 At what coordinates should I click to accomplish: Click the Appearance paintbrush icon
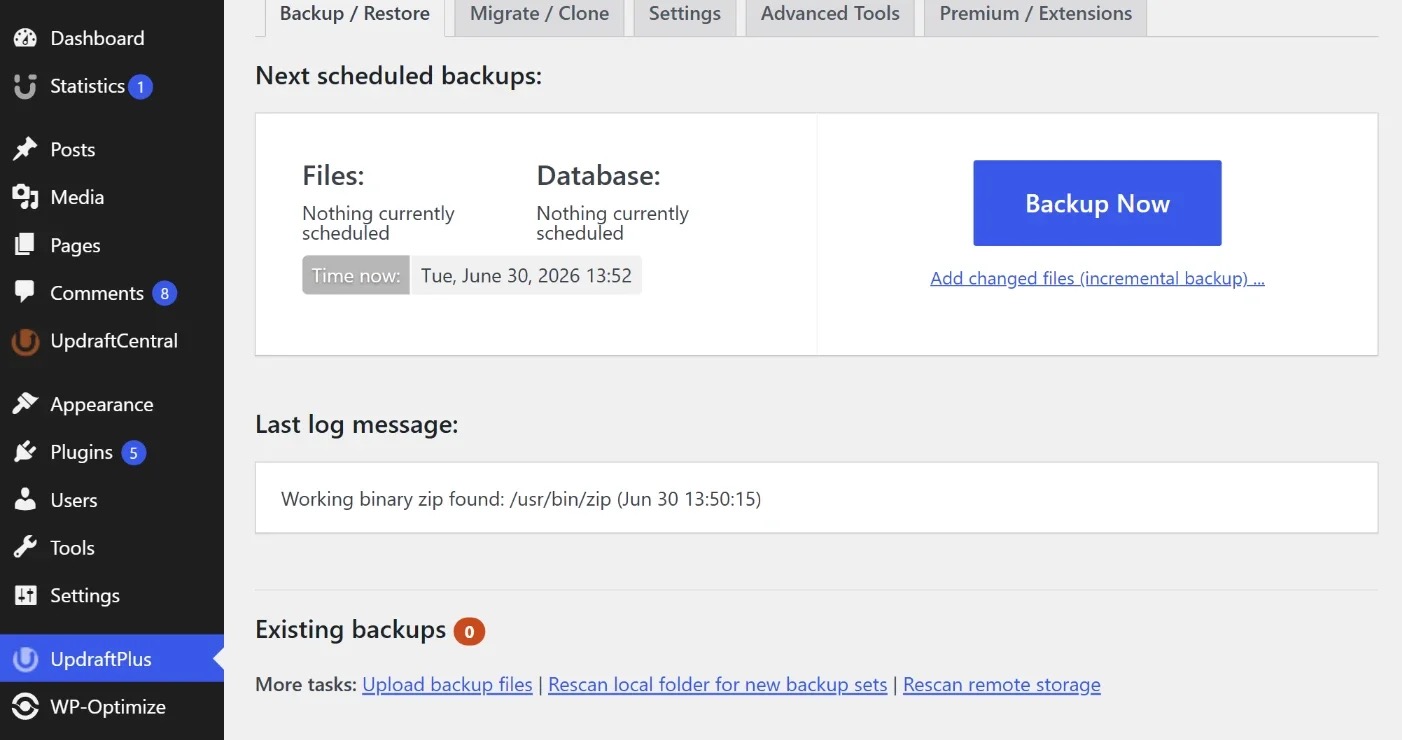[x=25, y=405]
